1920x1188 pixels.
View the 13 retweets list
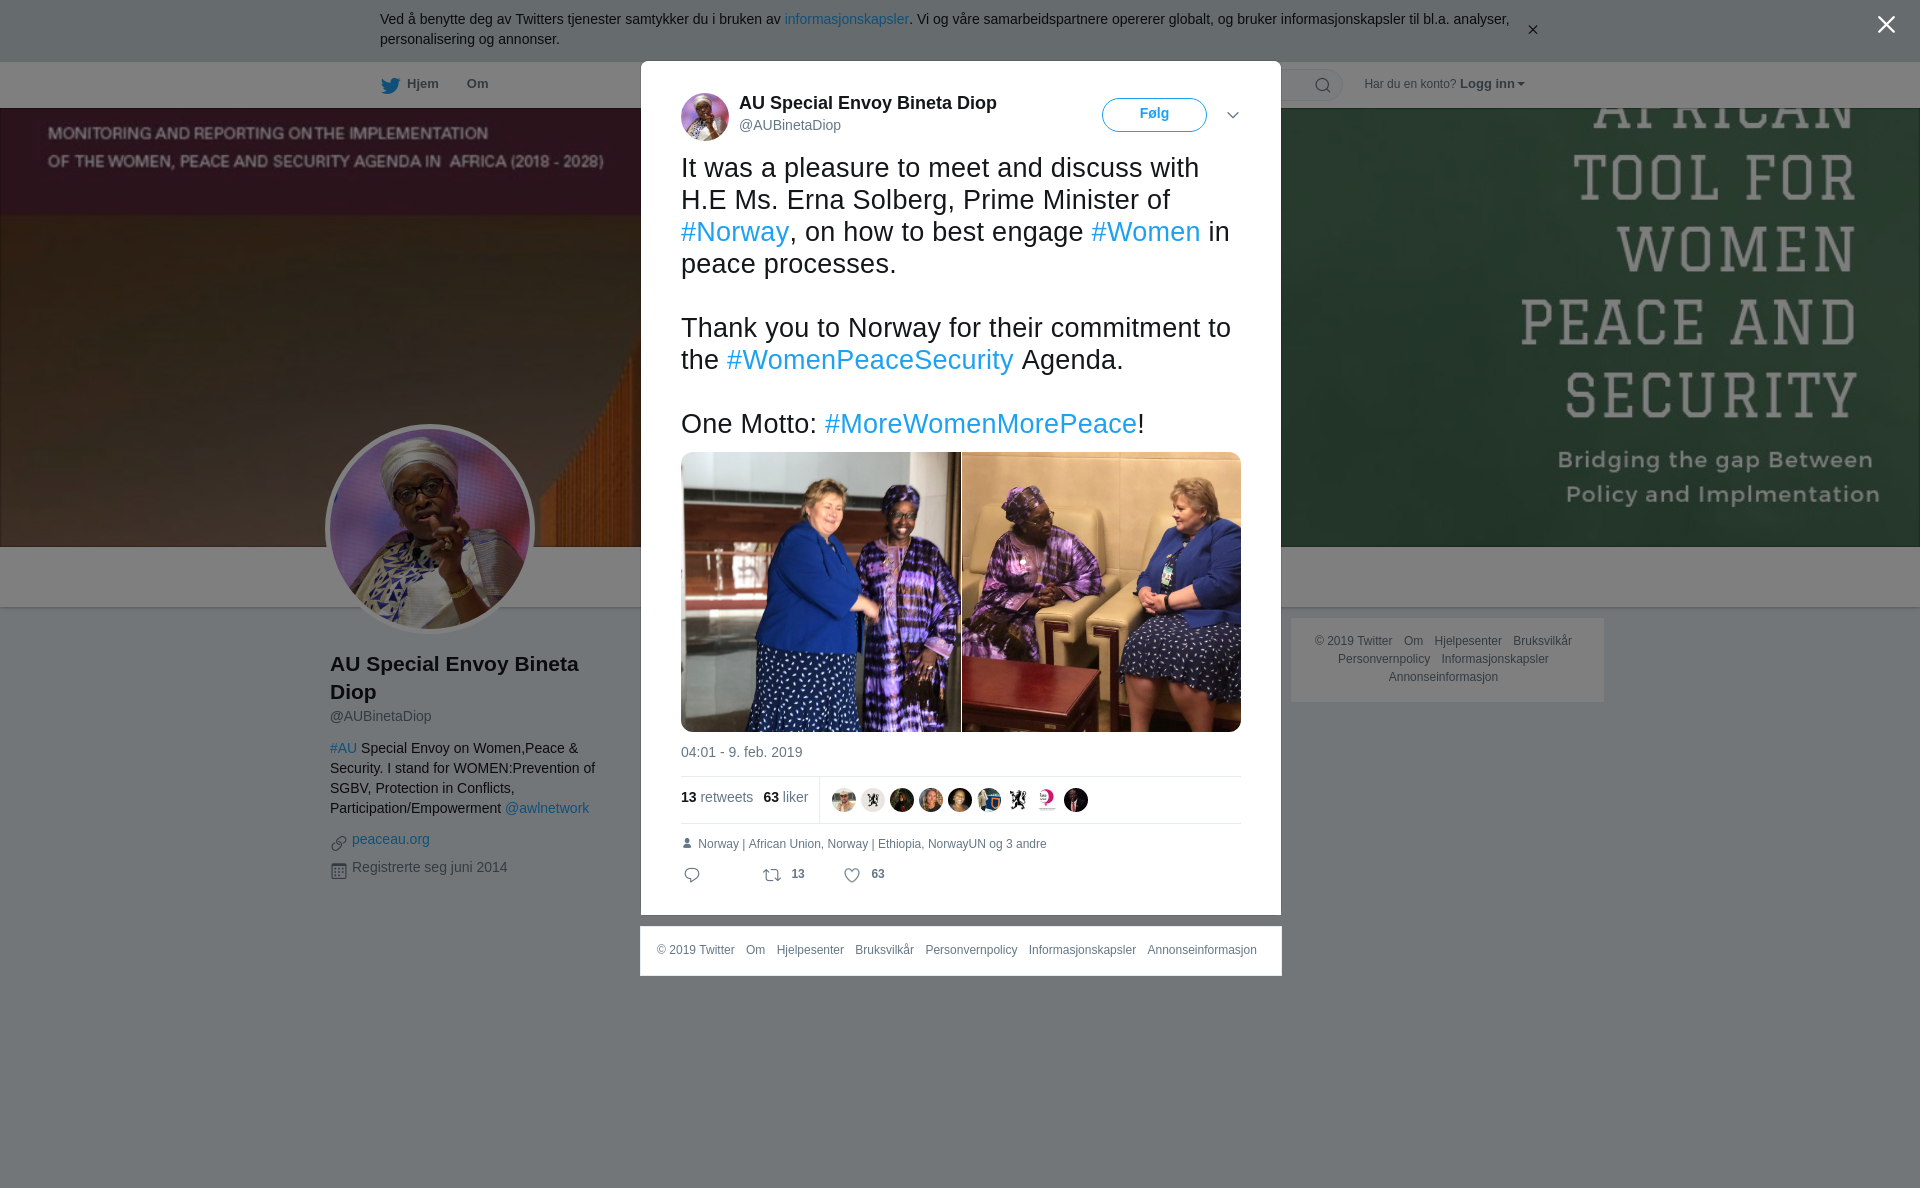click(x=717, y=797)
